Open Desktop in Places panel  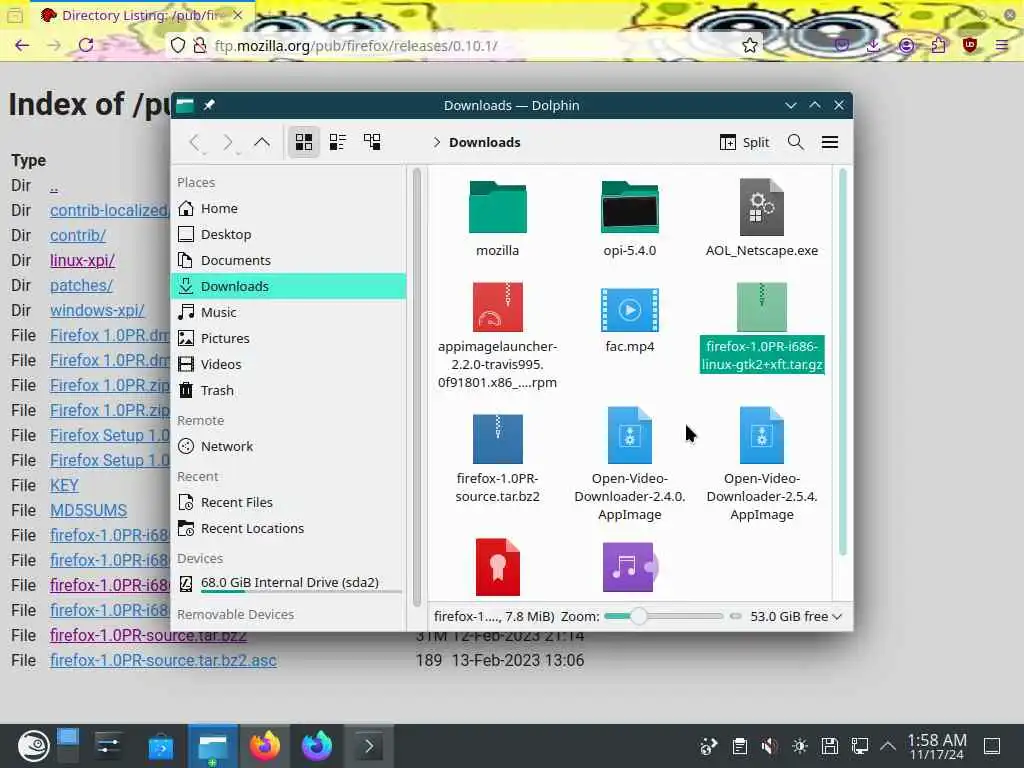pyautogui.click(x=289, y=234)
